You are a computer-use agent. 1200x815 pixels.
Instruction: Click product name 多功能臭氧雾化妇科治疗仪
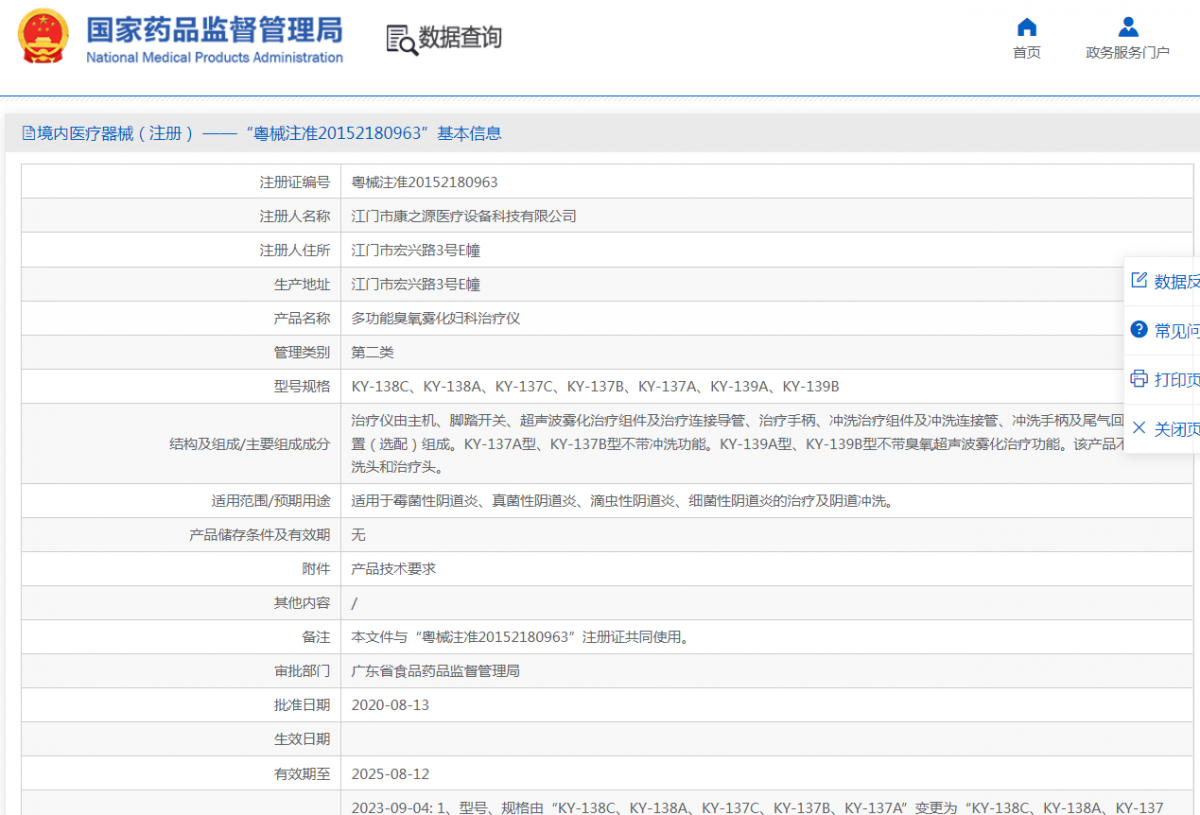coord(436,318)
